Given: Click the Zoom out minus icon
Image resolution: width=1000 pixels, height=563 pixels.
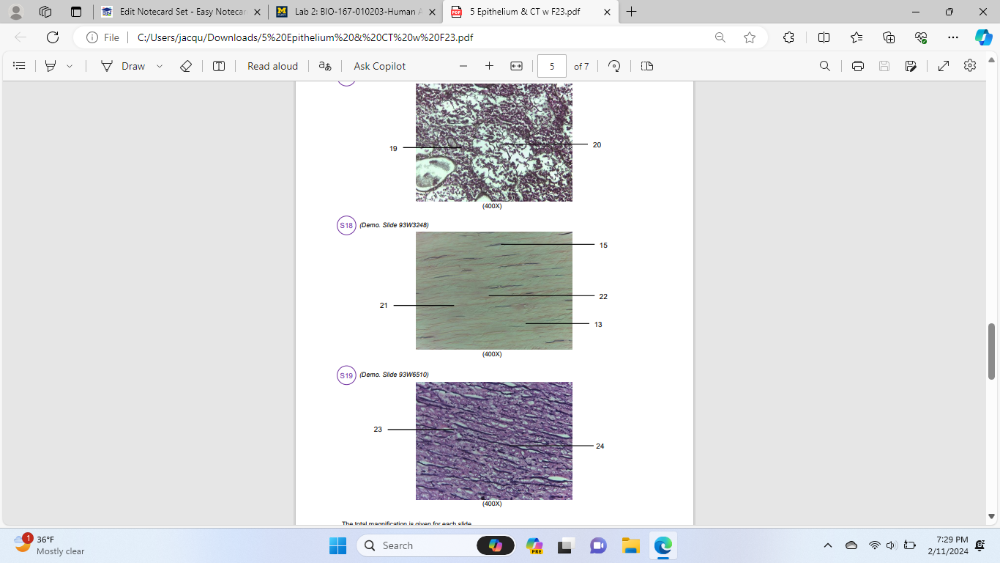Looking at the screenshot, I should 463,66.
